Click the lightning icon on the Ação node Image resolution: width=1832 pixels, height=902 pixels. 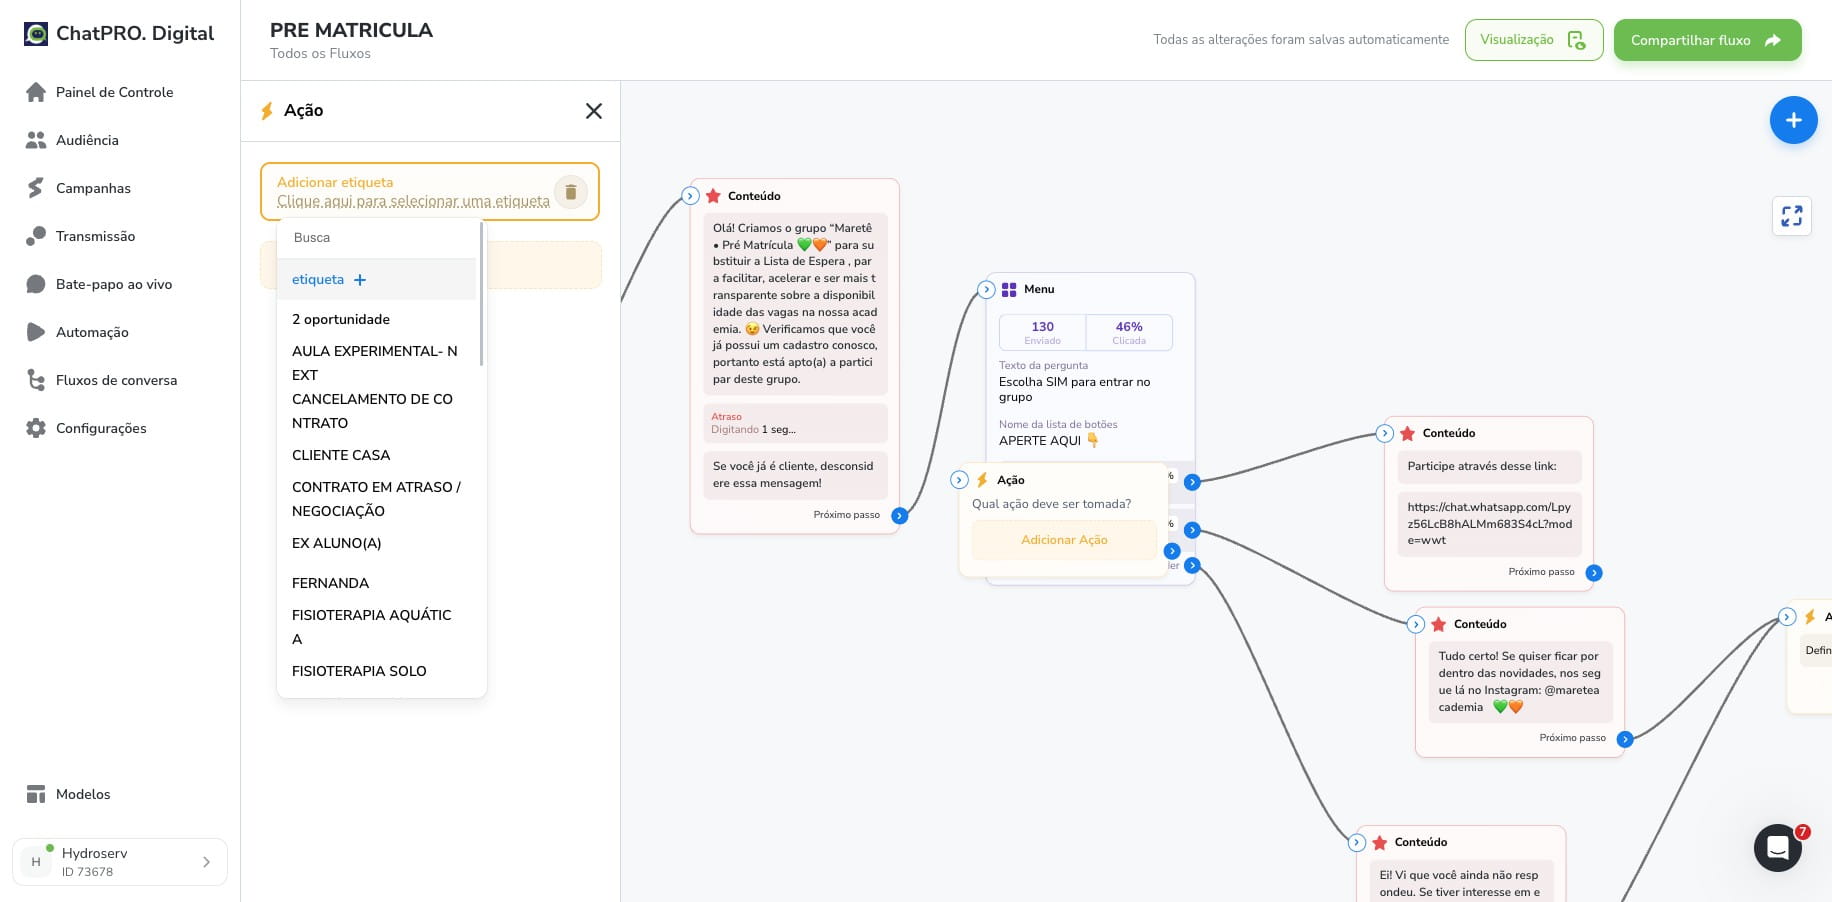click(x=982, y=480)
